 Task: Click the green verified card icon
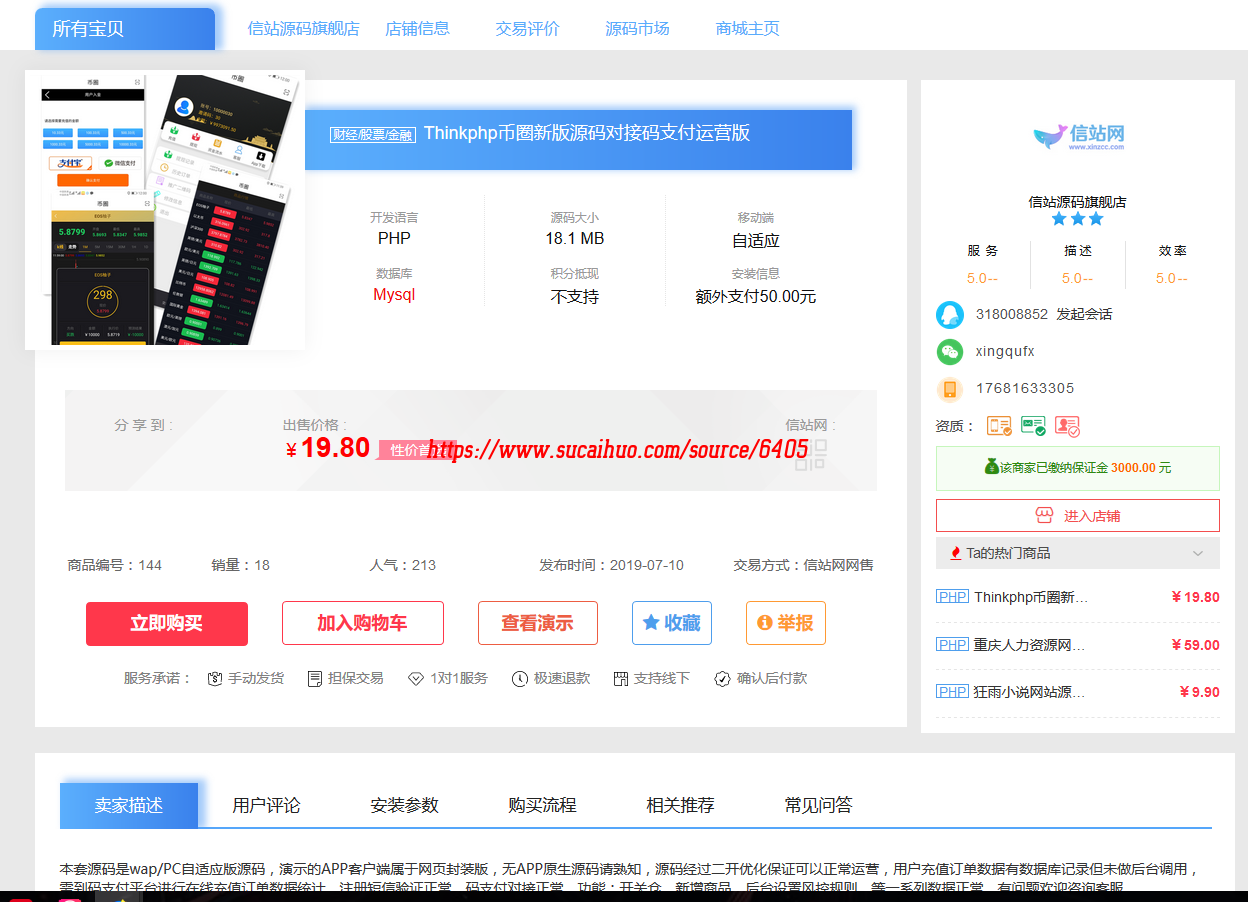(1033, 426)
